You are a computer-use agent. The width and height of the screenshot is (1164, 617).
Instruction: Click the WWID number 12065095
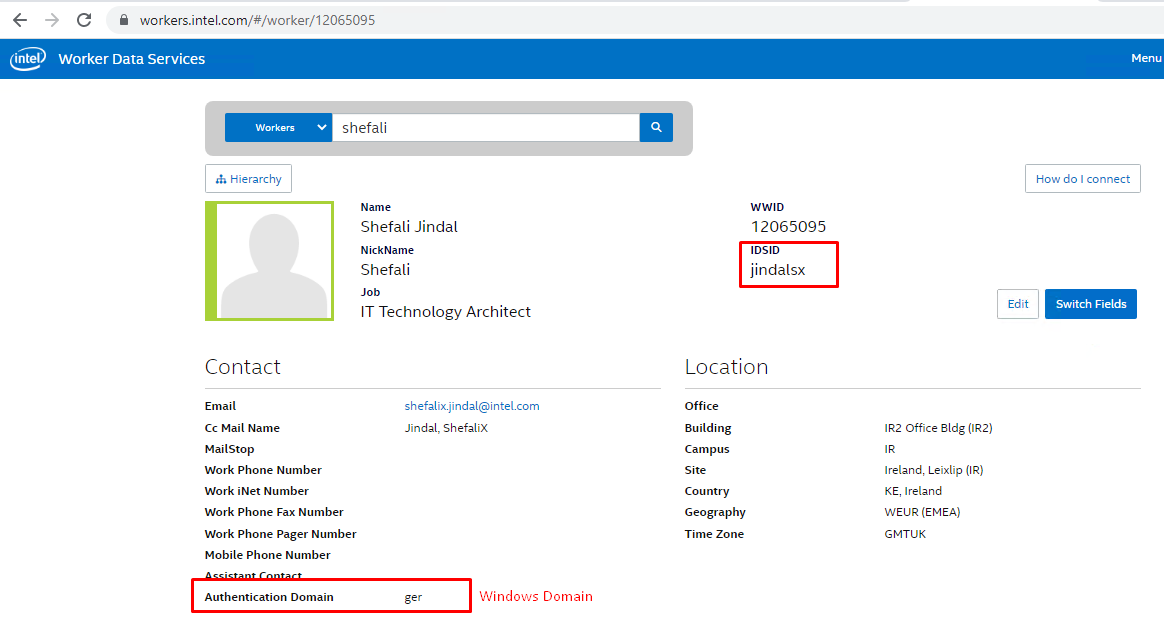pos(788,227)
